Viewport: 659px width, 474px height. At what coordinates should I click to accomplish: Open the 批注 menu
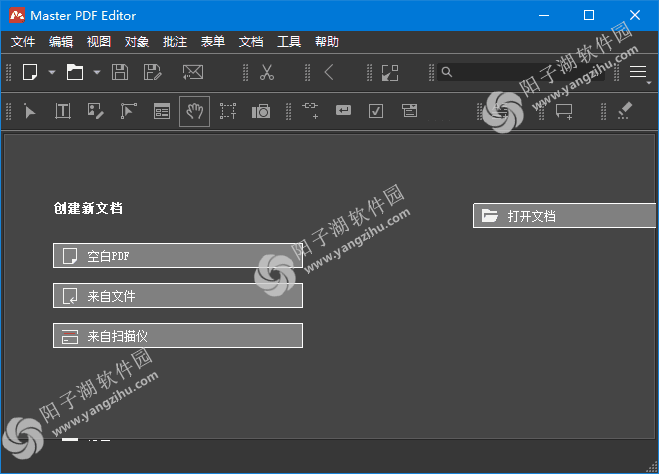(175, 42)
